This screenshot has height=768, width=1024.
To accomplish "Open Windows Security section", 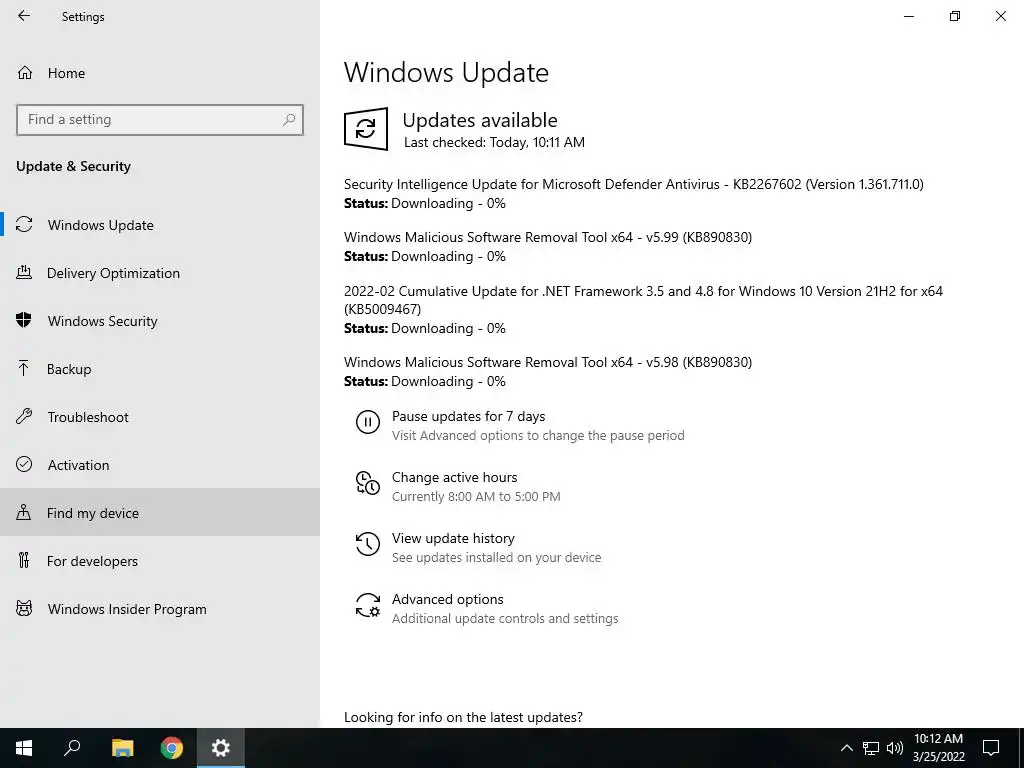I will tap(159, 321).
